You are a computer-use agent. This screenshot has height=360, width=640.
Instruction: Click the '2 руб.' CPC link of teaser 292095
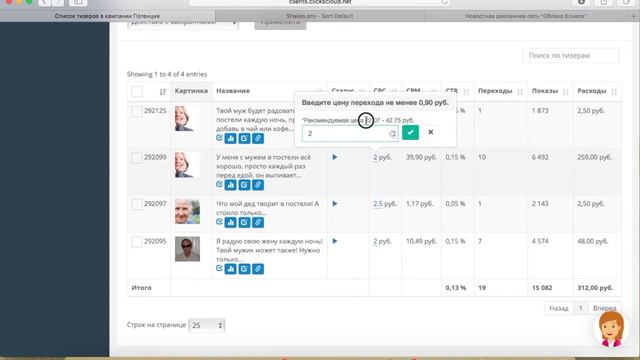coord(382,242)
